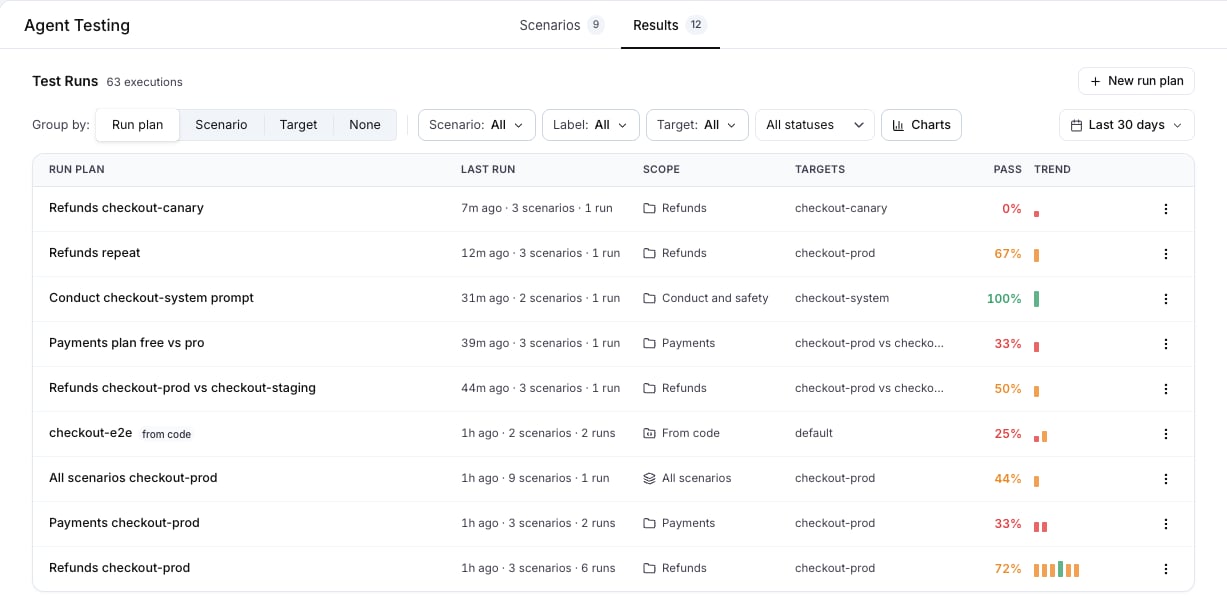Viewport: 1227px width, 604px height.
Task: Switch to the Scenarios tab
Action: coord(562,25)
